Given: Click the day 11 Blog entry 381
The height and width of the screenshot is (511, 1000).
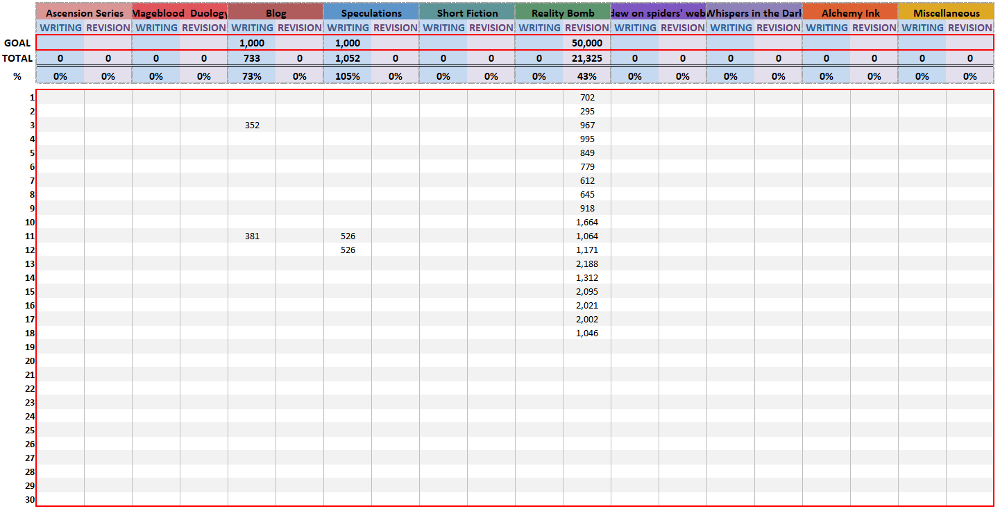Looking at the screenshot, I should coord(252,236).
